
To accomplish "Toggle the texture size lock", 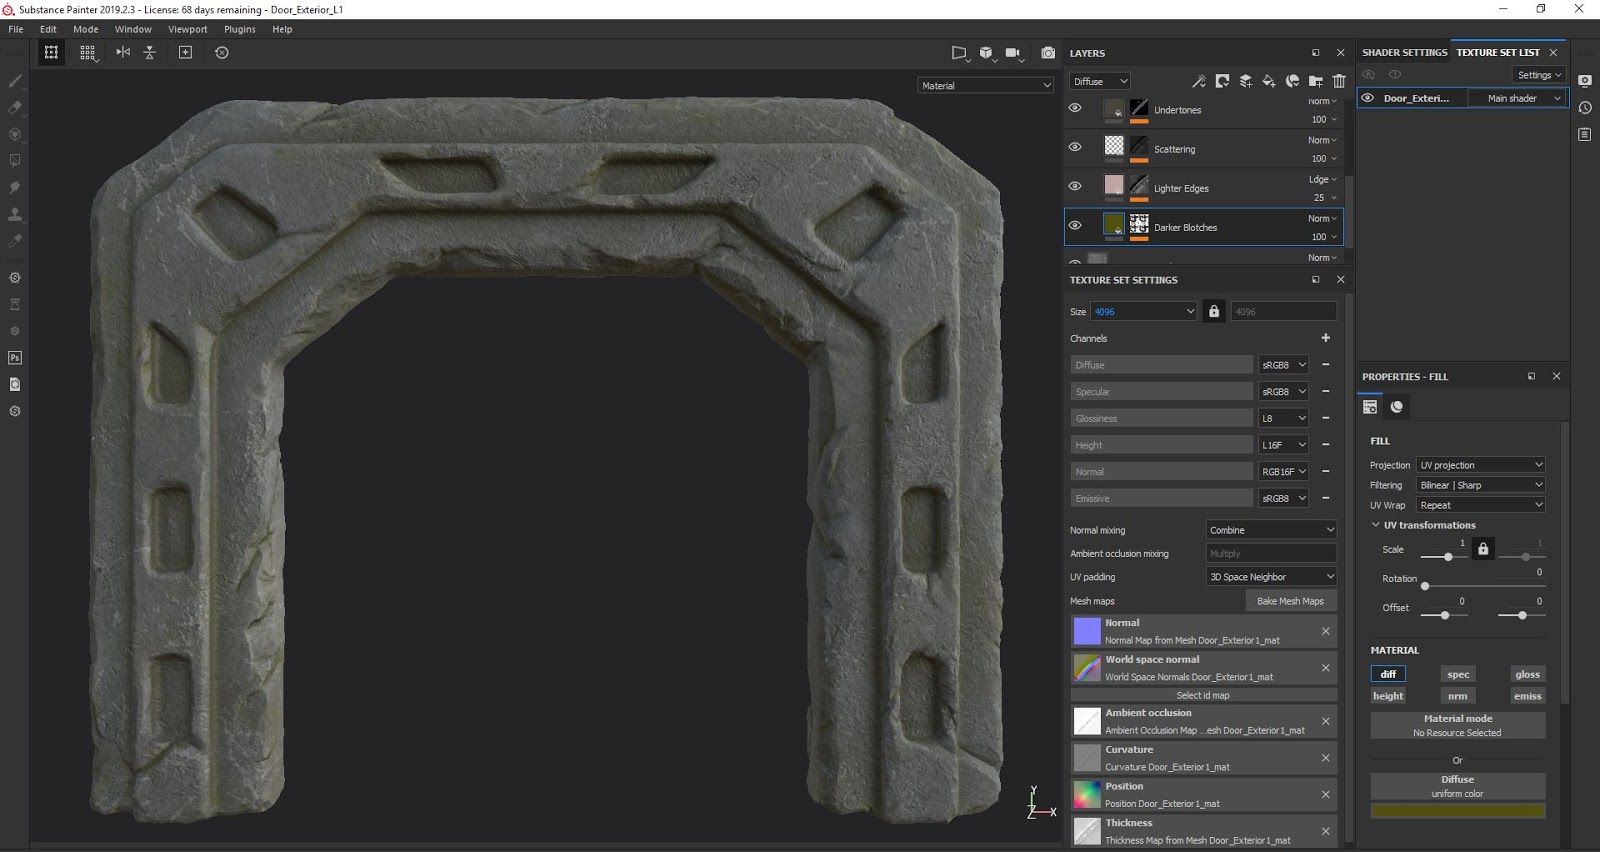I will coord(1214,311).
